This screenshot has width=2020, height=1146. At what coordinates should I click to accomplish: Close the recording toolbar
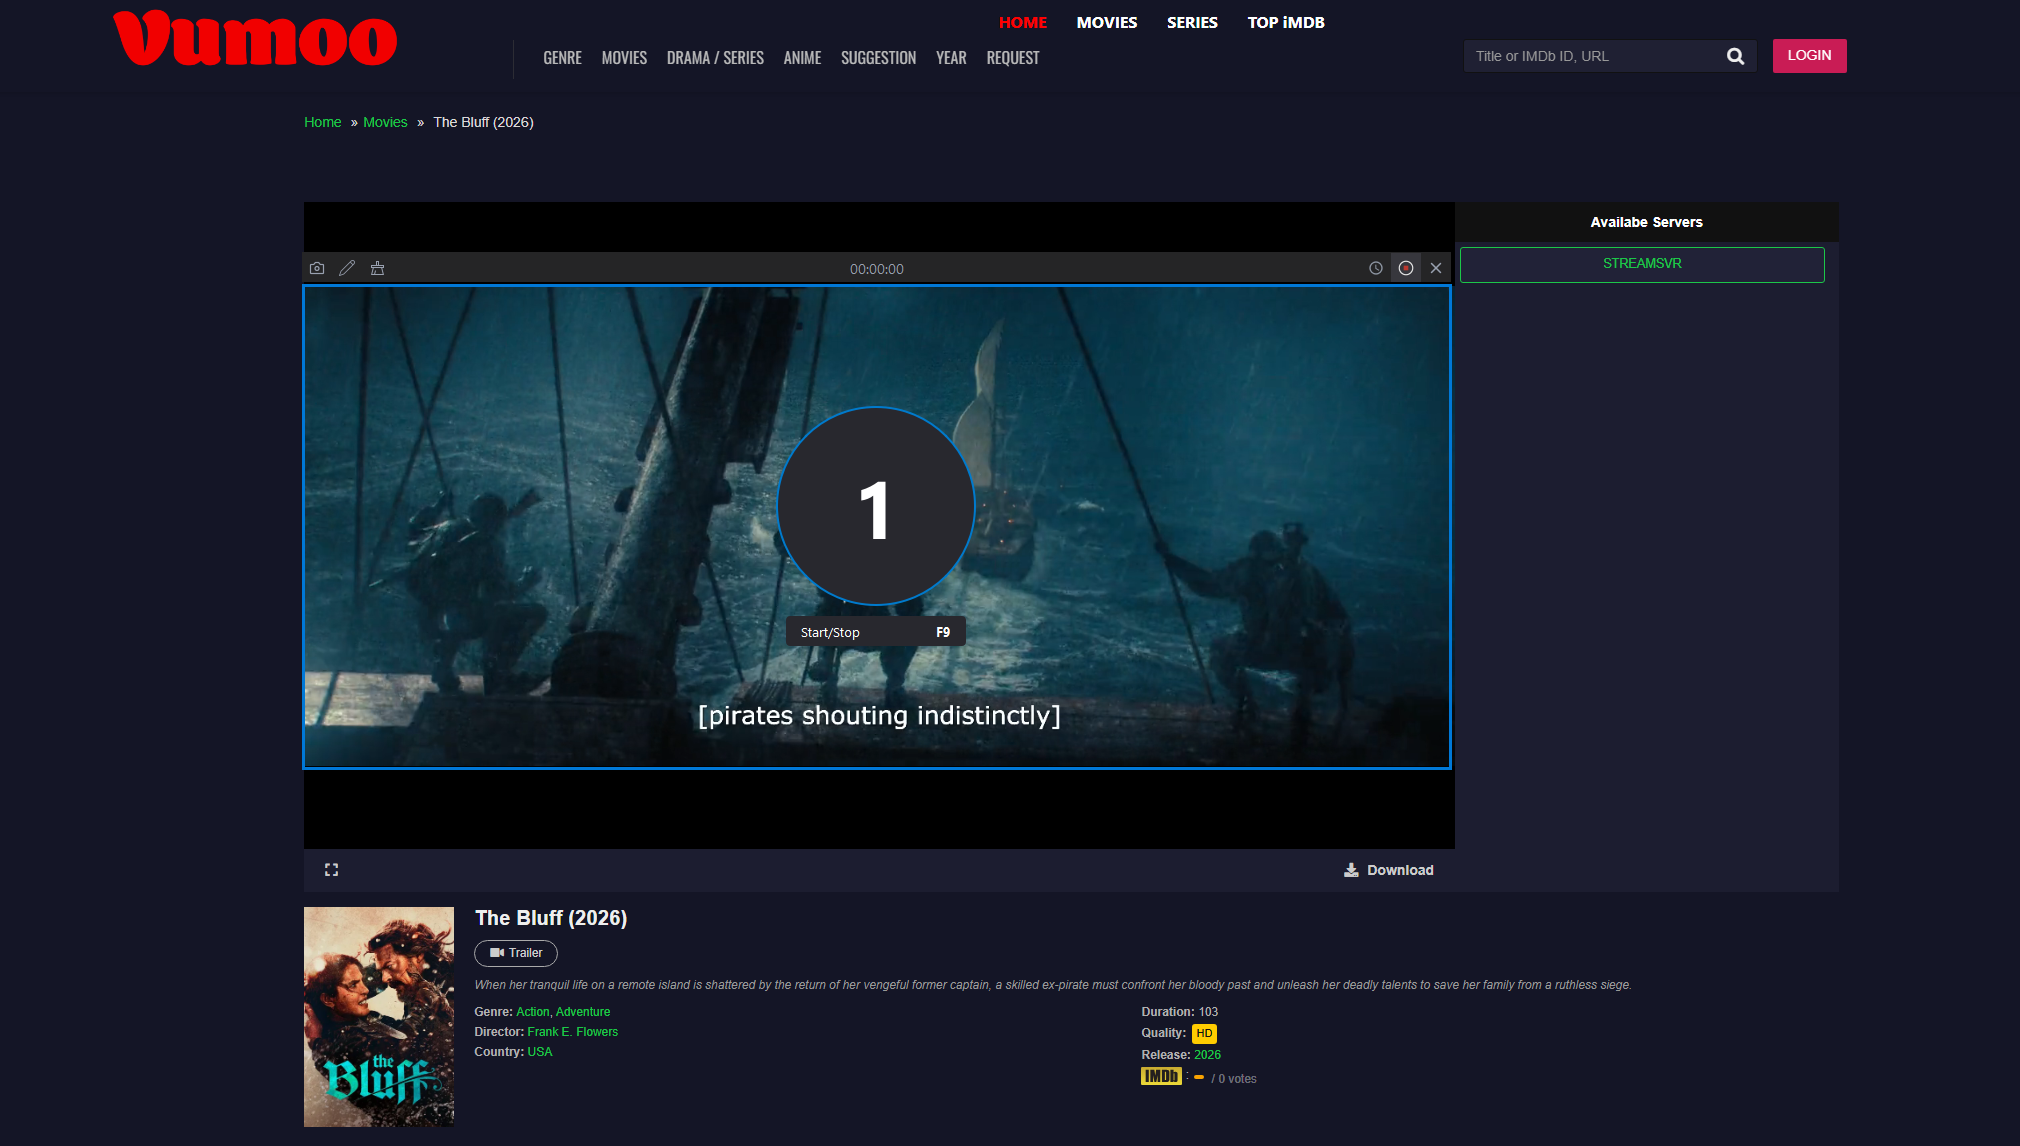1436,268
